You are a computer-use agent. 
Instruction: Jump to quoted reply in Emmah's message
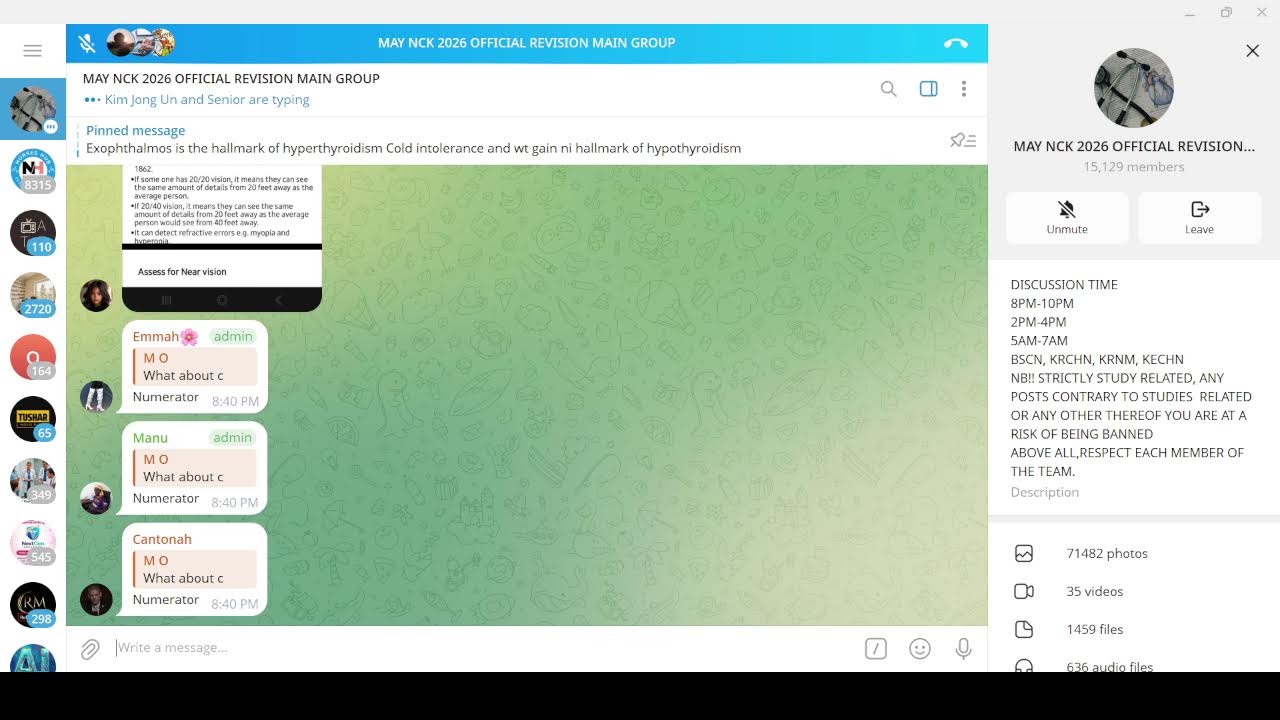point(195,367)
